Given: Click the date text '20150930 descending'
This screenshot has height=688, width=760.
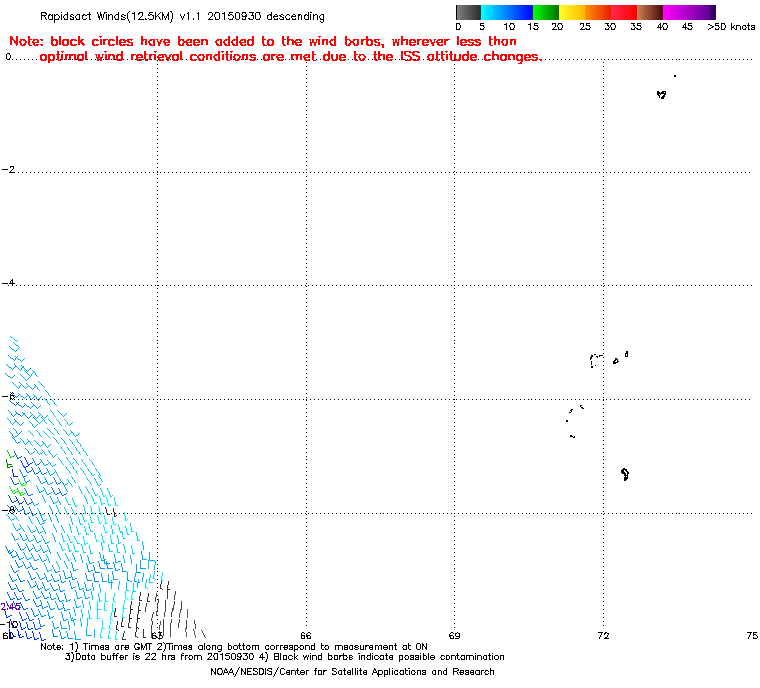Looking at the screenshot, I should [x=266, y=16].
